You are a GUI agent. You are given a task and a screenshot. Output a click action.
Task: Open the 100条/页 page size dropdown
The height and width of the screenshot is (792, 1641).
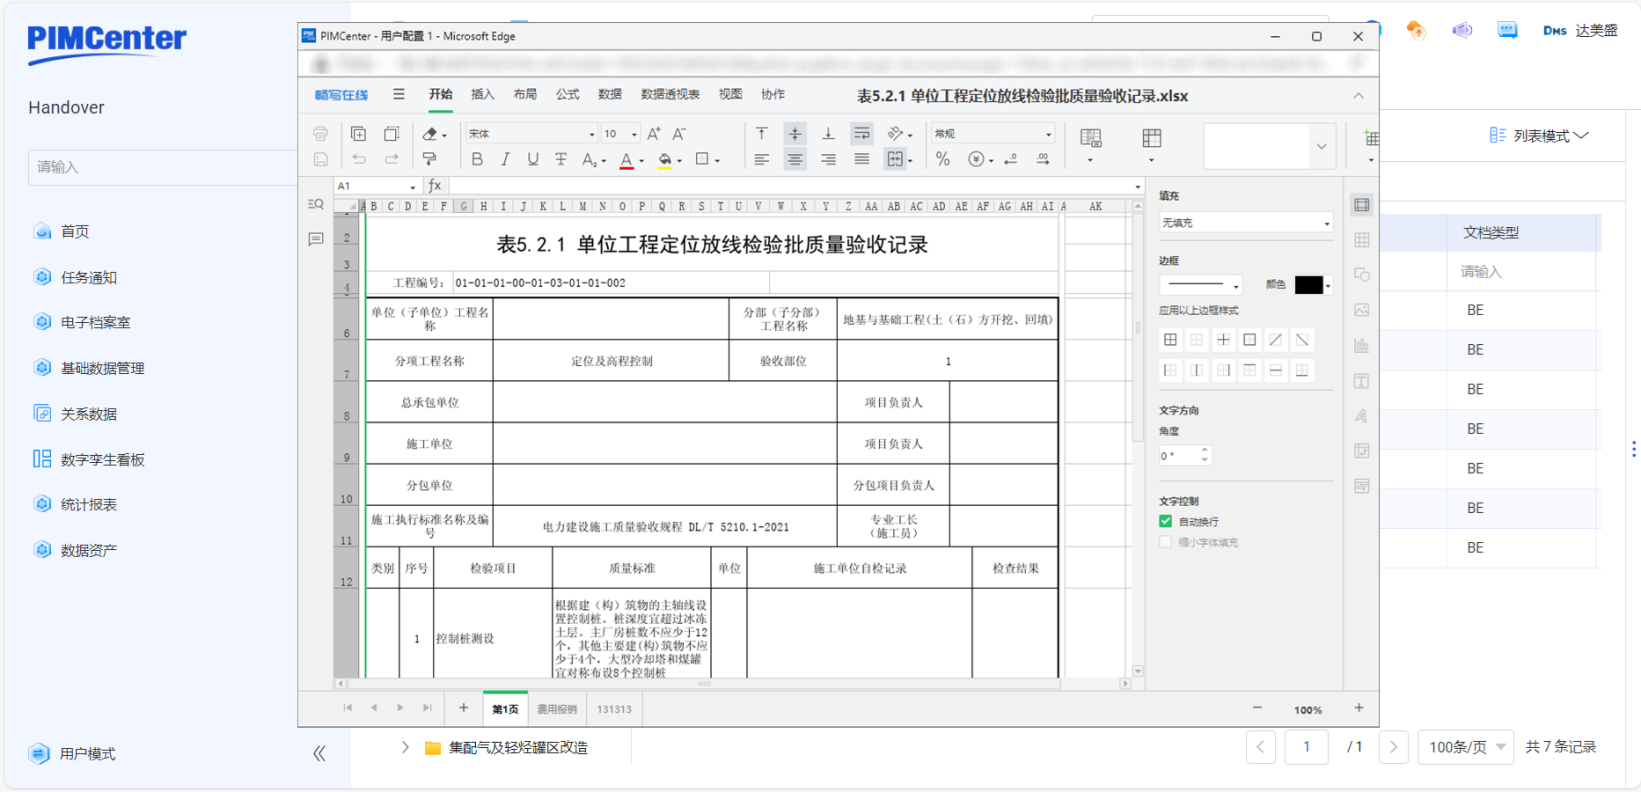click(x=1467, y=747)
